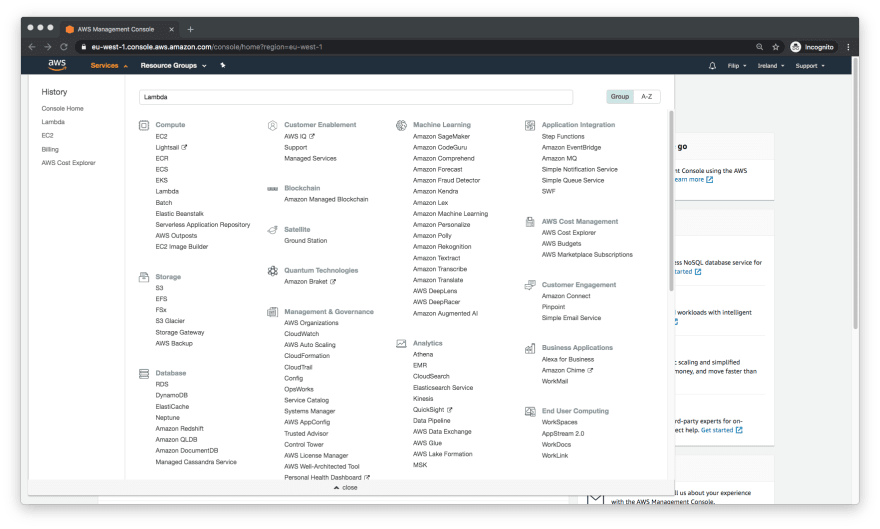Open Lambda from History list
This screenshot has width=880, height=529.
[53, 122]
